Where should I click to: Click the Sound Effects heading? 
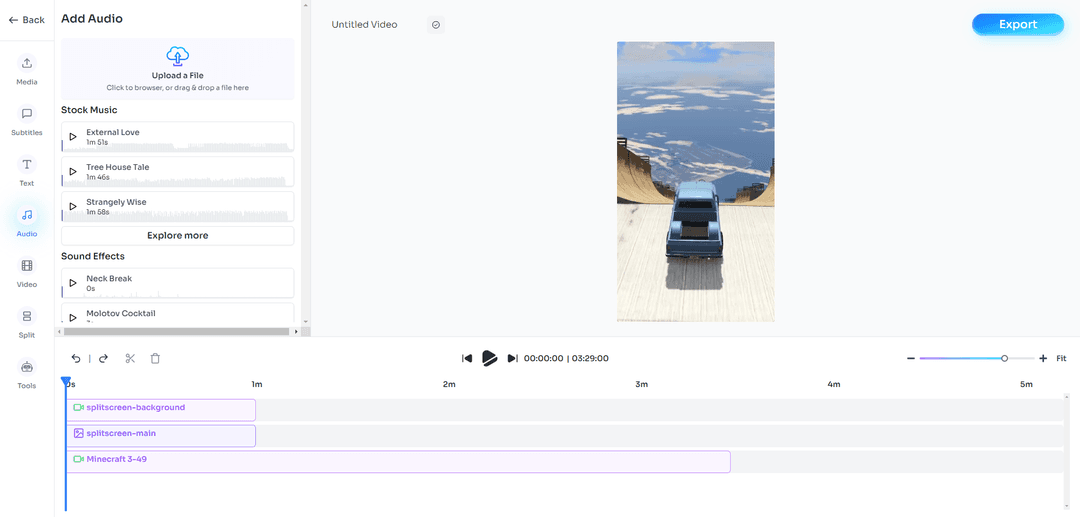point(93,256)
